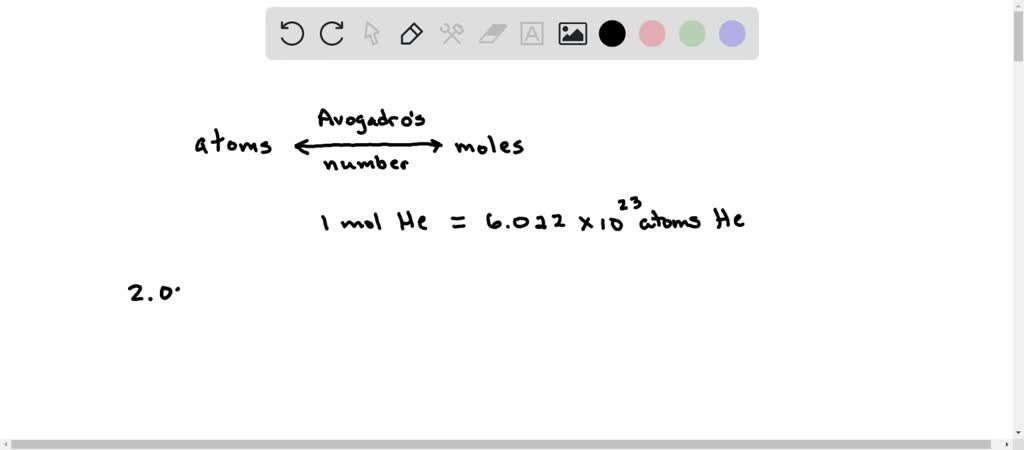Click the vertical scrollbar down arrow
This screenshot has width=1024, height=450.
[x=1018, y=432]
